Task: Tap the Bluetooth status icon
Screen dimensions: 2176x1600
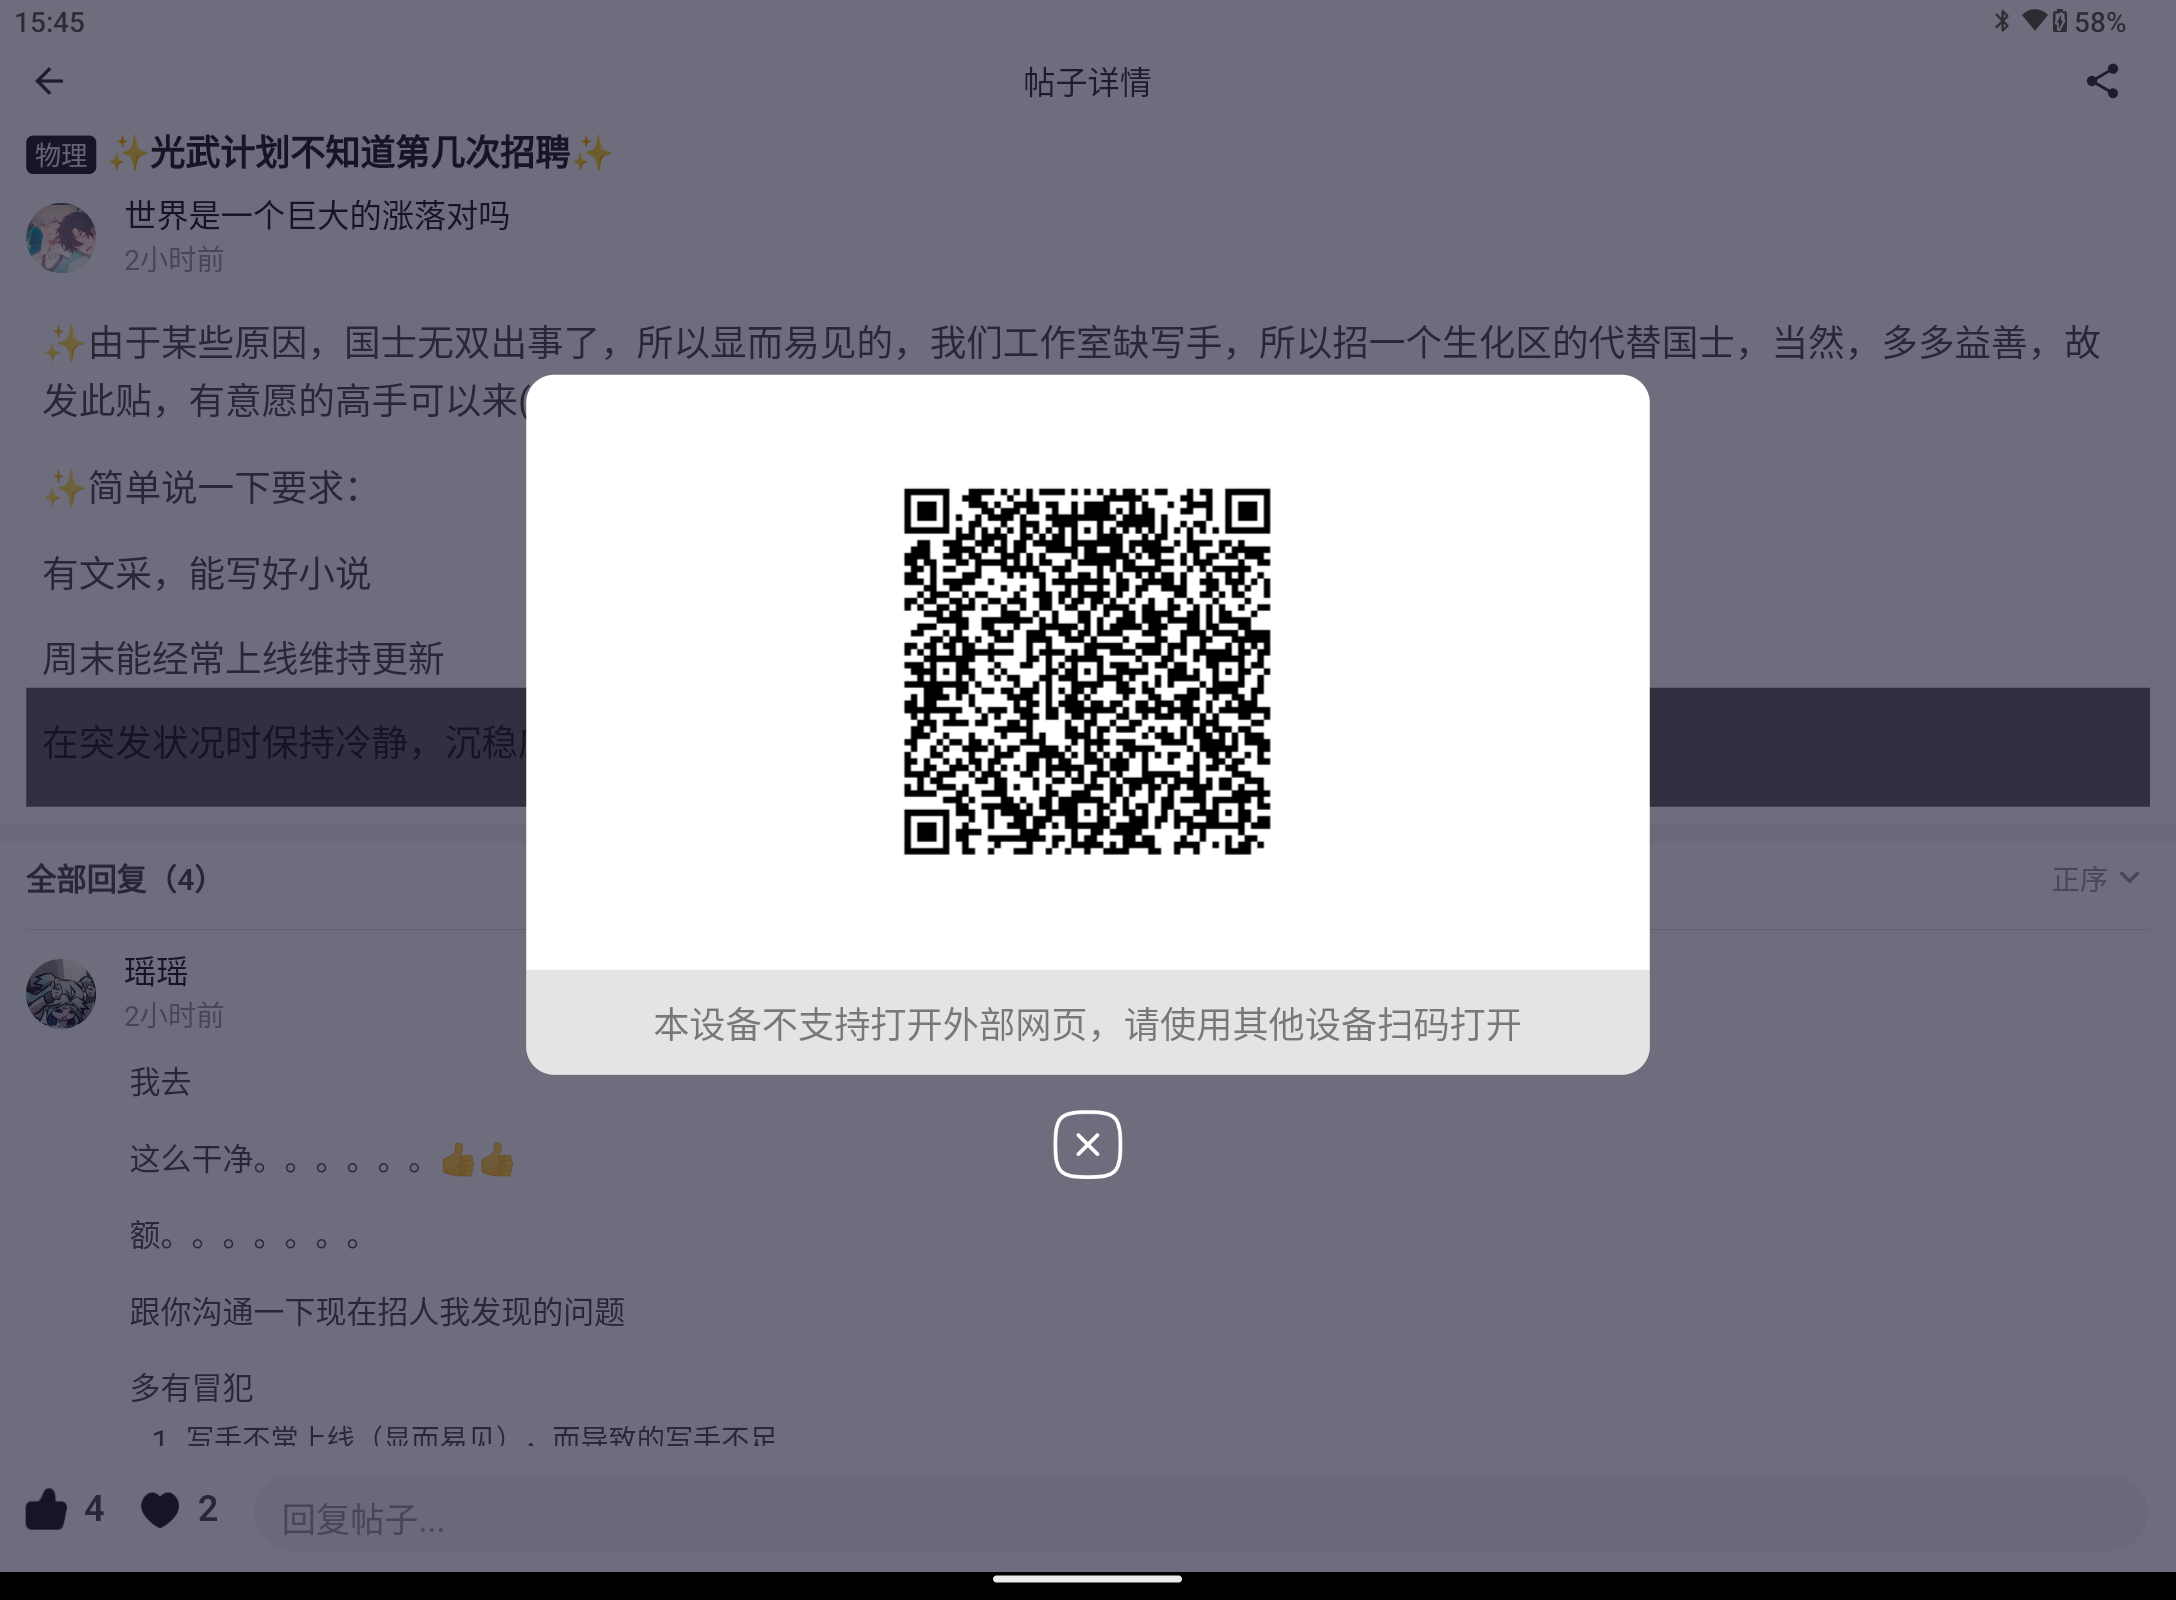Action: coord(2002,21)
